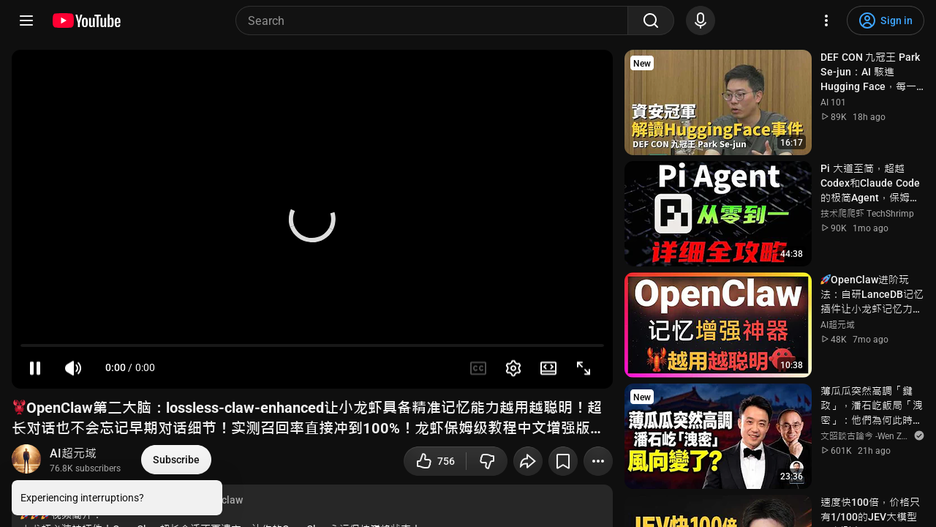The width and height of the screenshot is (936, 527).
Task: Open AI超元域 channel name link
Action: tap(73, 454)
